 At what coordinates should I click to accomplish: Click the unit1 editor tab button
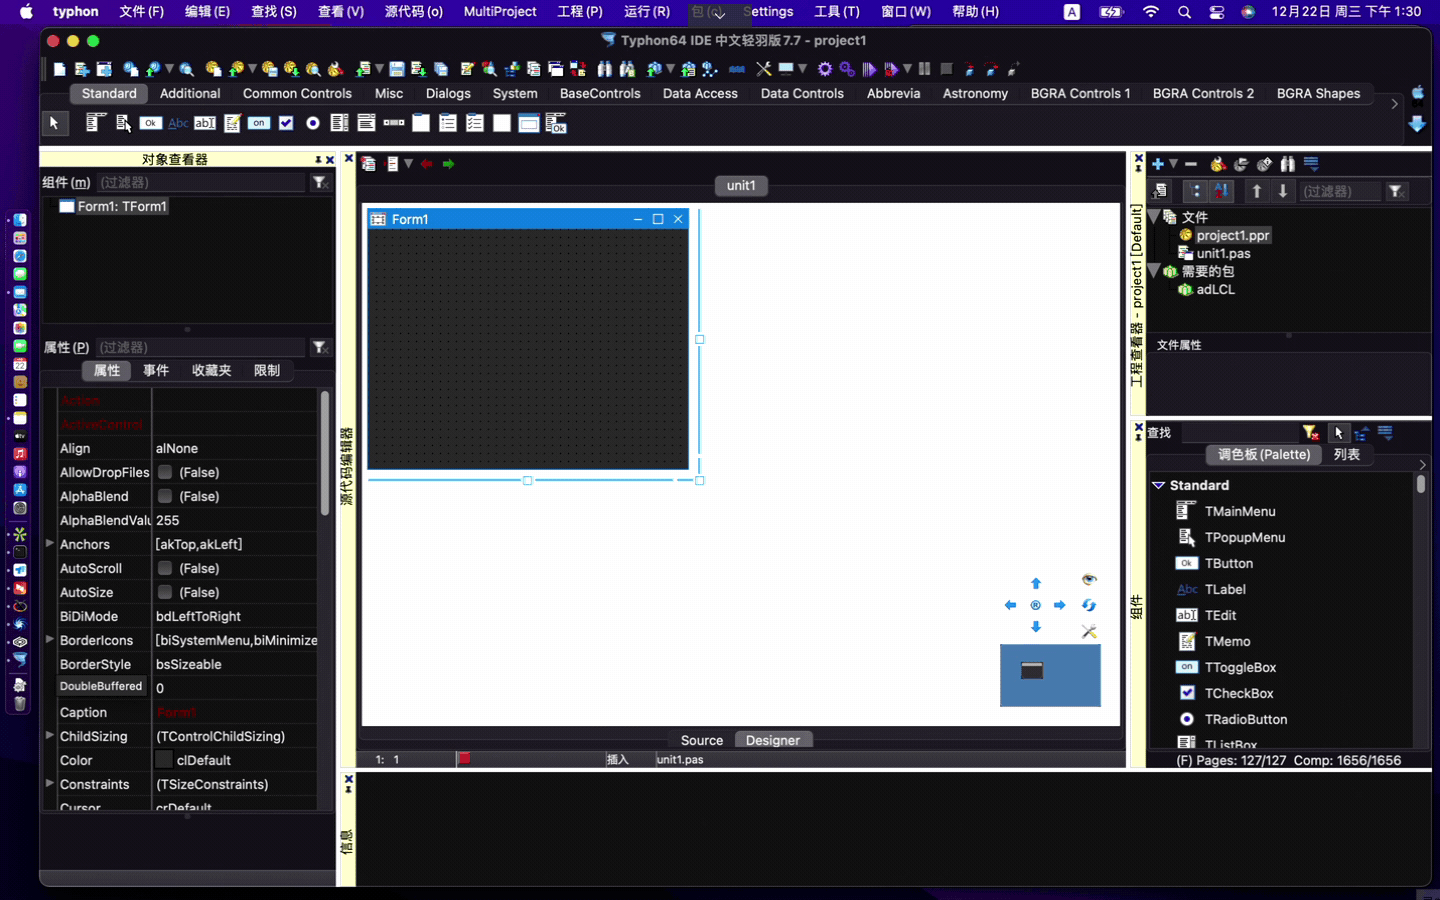click(x=741, y=185)
